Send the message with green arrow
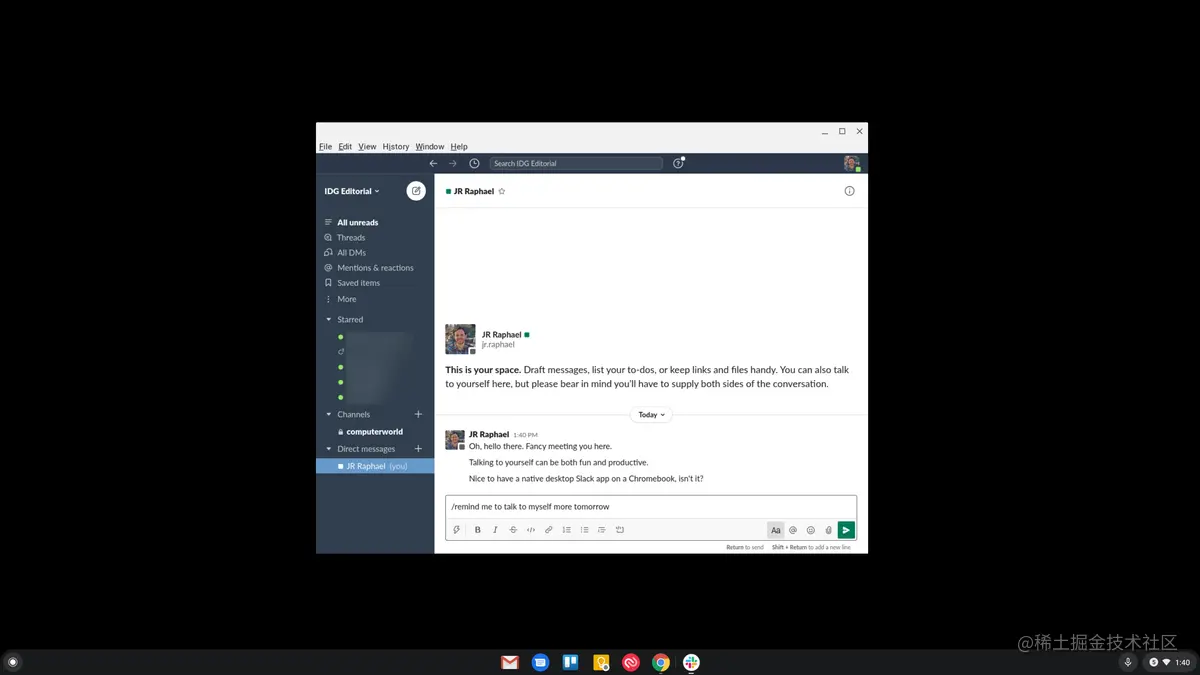 point(846,530)
